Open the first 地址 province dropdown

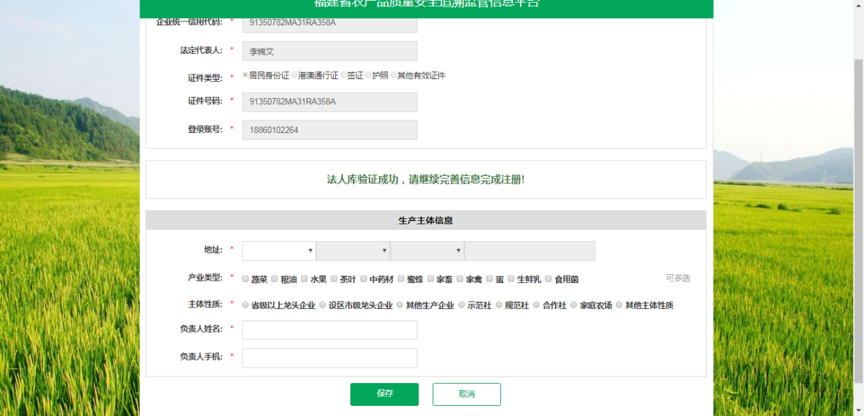click(278, 251)
